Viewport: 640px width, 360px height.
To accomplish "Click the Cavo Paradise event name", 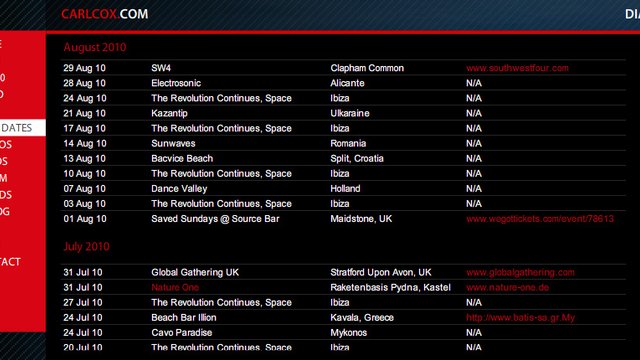I will pos(182,333).
